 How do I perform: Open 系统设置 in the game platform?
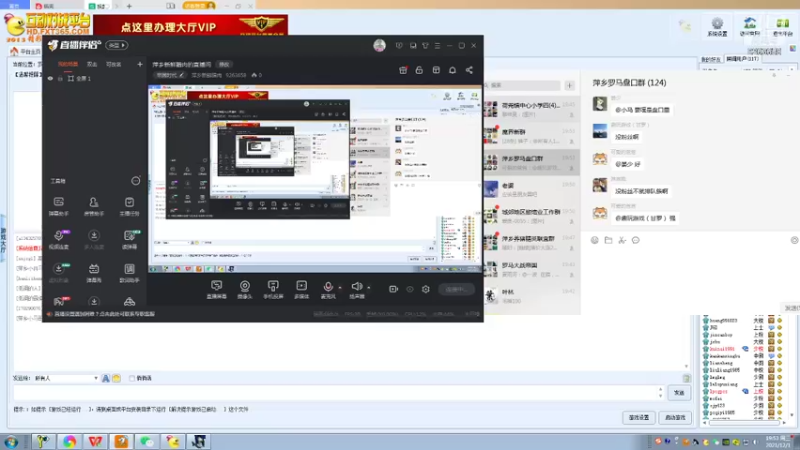pyautogui.click(x=717, y=27)
